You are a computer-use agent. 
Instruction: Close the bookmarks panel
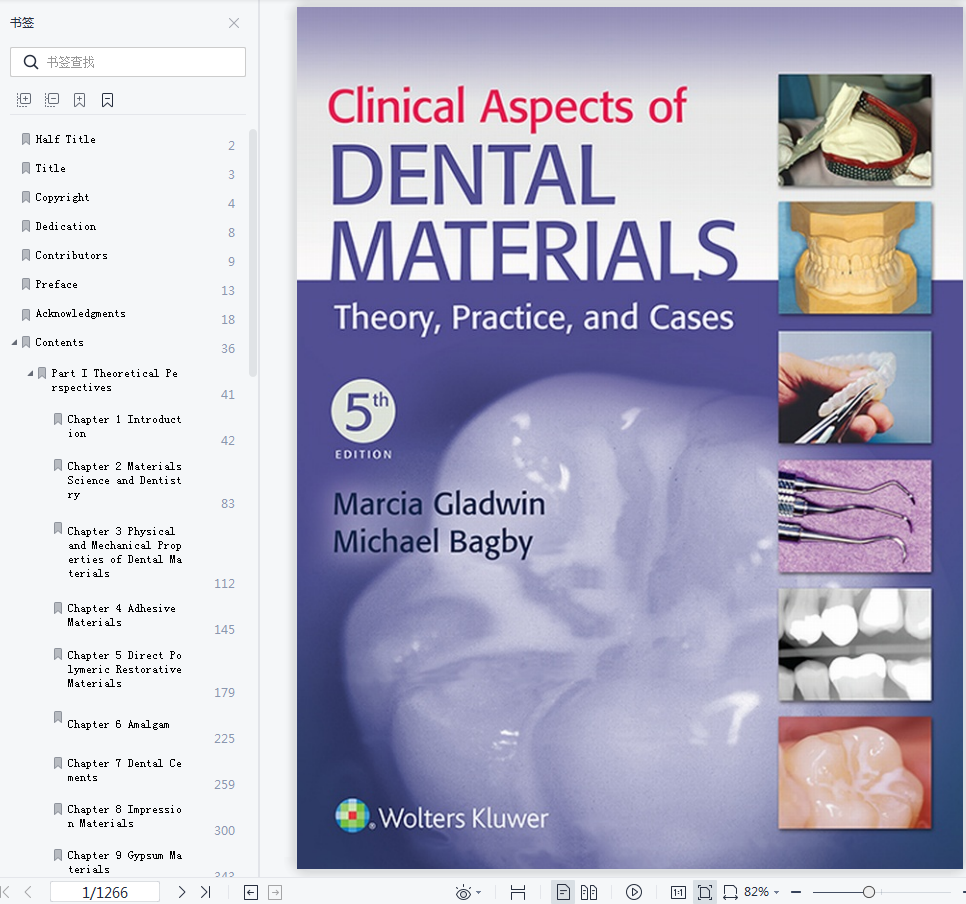[233, 23]
